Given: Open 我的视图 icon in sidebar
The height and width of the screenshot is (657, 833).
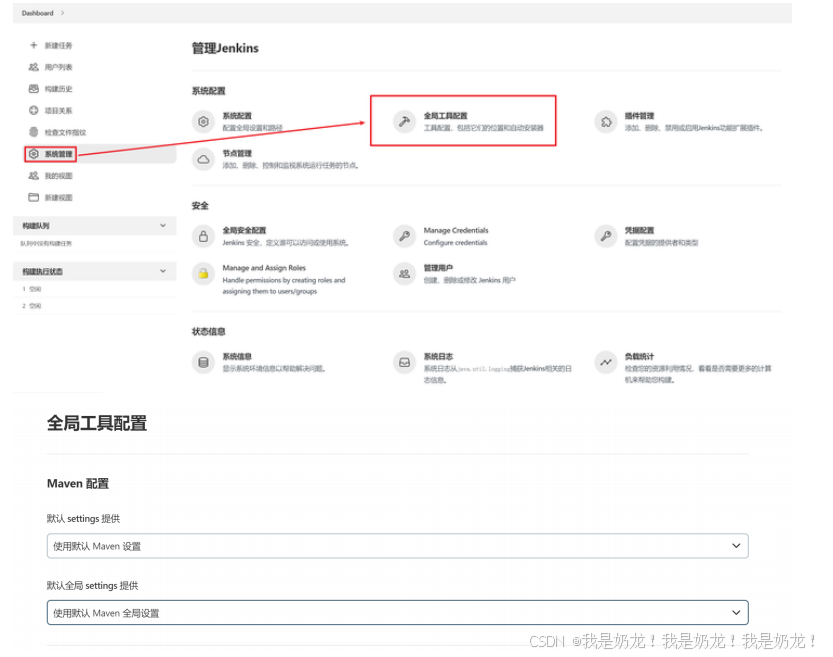Looking at the screenshot, I should click(x=33, y=176).
